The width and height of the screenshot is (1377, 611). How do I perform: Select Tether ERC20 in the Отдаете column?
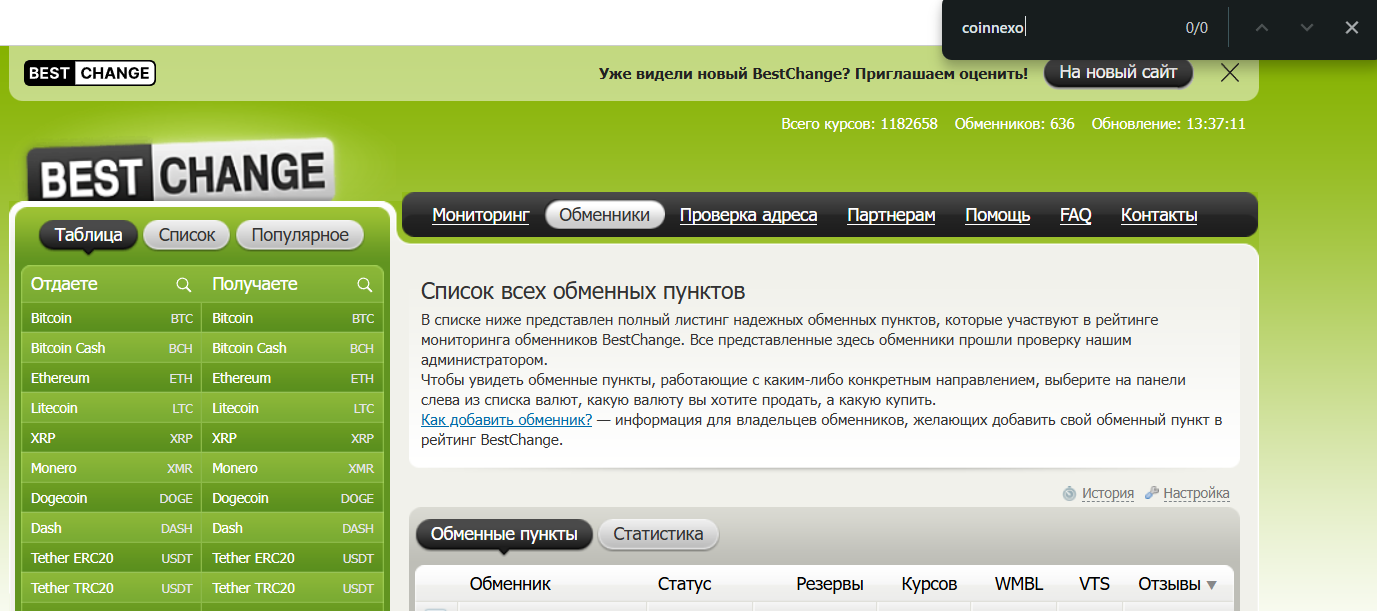point(111,558)
